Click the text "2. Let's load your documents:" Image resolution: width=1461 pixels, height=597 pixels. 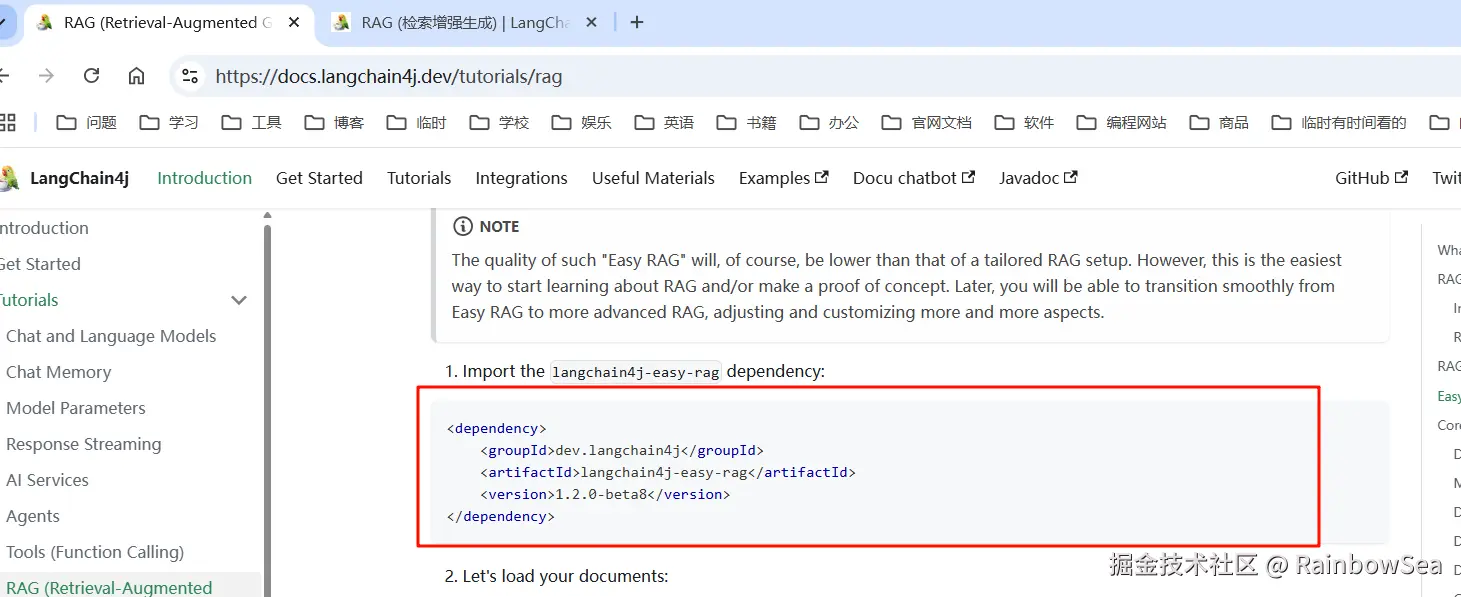(556, 576)
